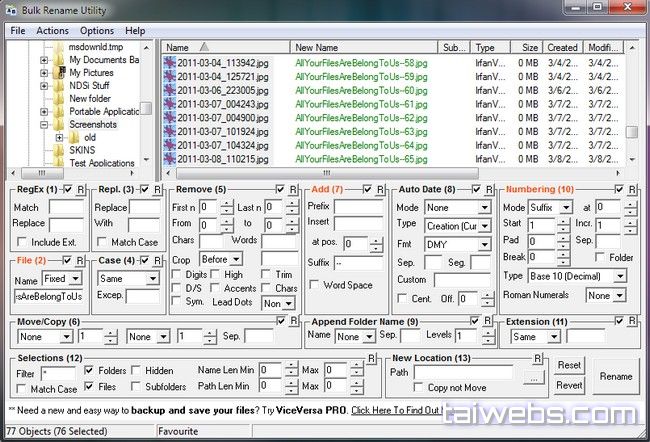Reset the Numbering (10) panel with R
The image size is (650, 442).
631,189
